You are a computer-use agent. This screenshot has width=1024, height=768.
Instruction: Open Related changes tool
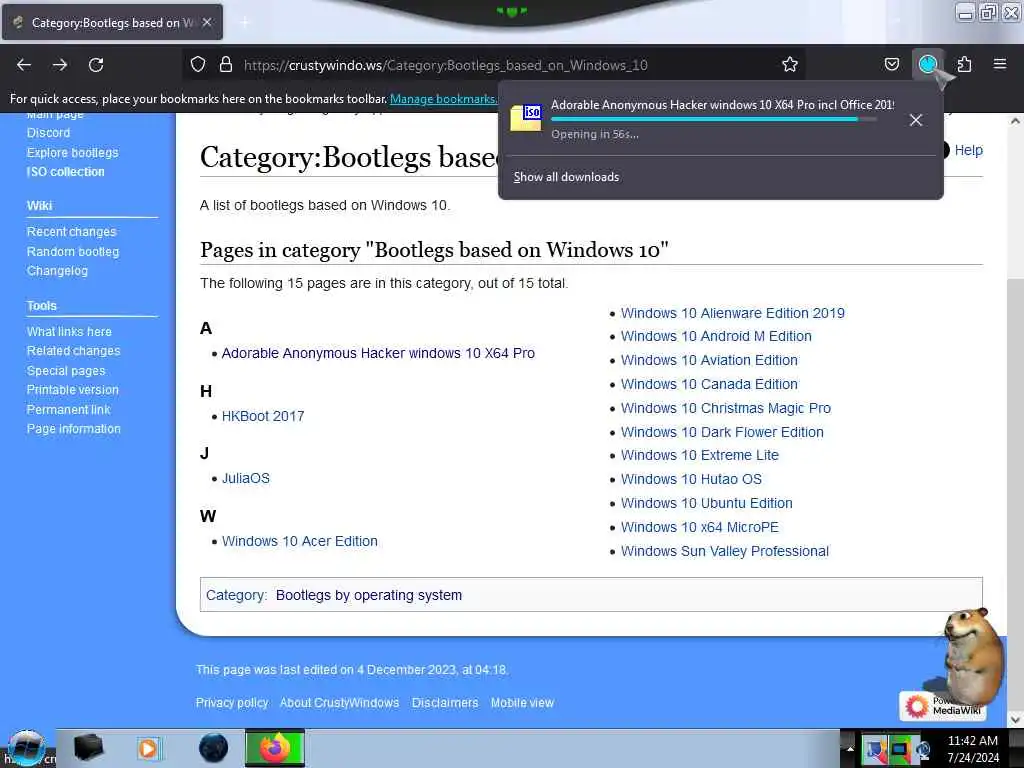point(74,351)
